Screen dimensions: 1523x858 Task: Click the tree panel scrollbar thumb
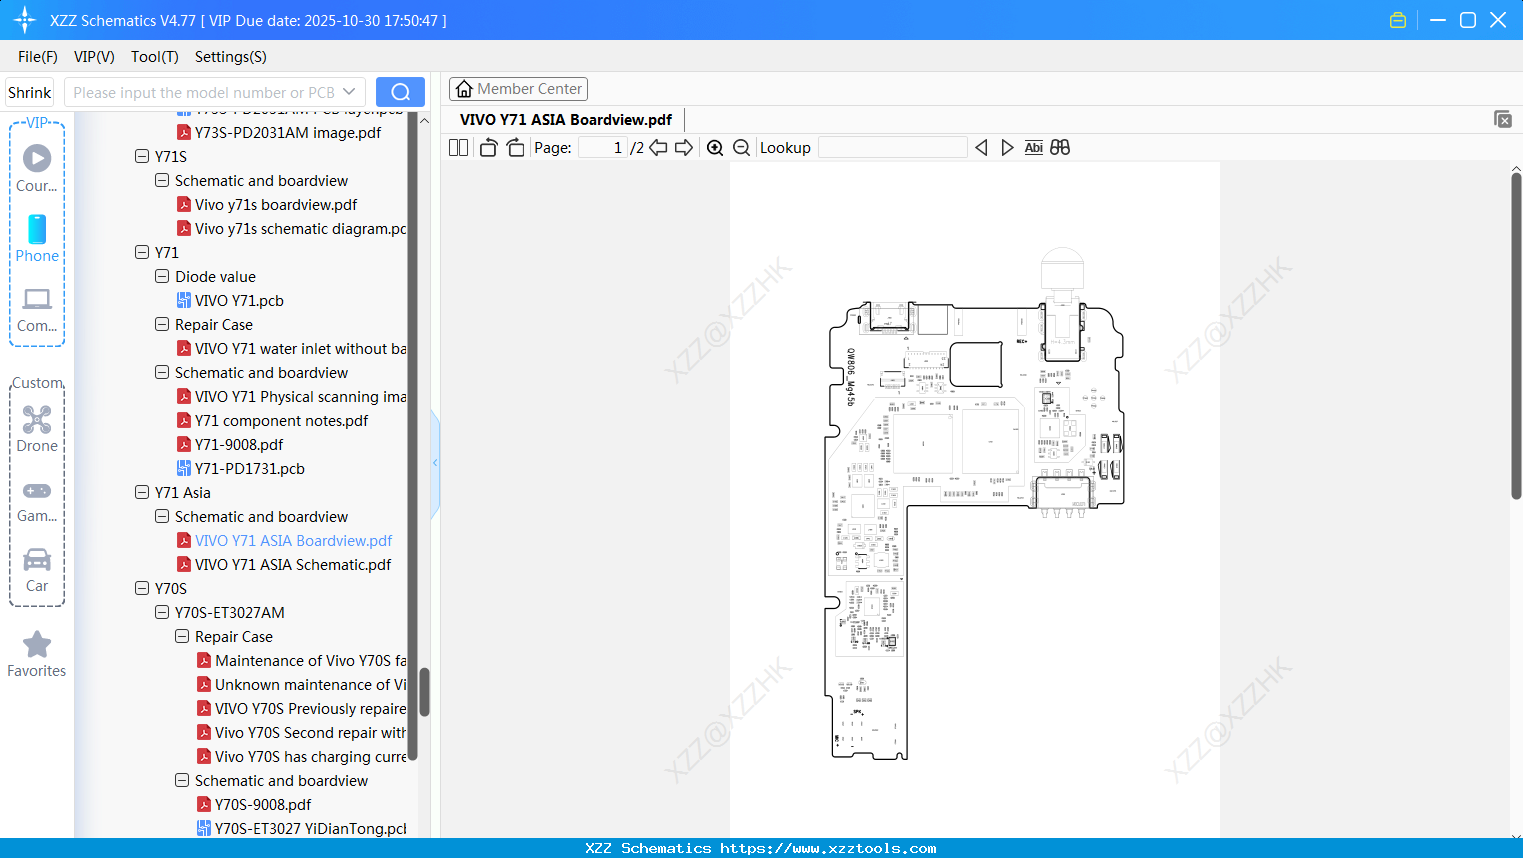pyautogui.click(x=424, y=692)
